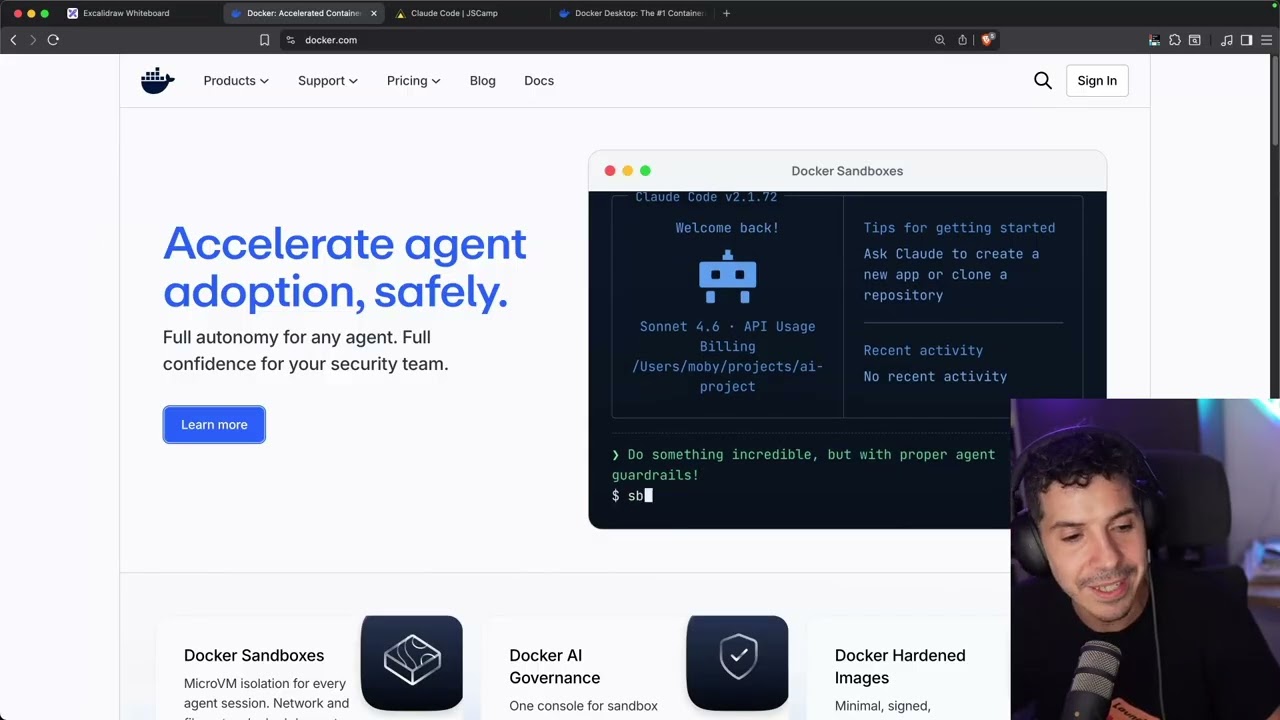Share this page using the share icon
This screenshot has height=720, width=1280.
pyautogui.click(x=962, y=40)
